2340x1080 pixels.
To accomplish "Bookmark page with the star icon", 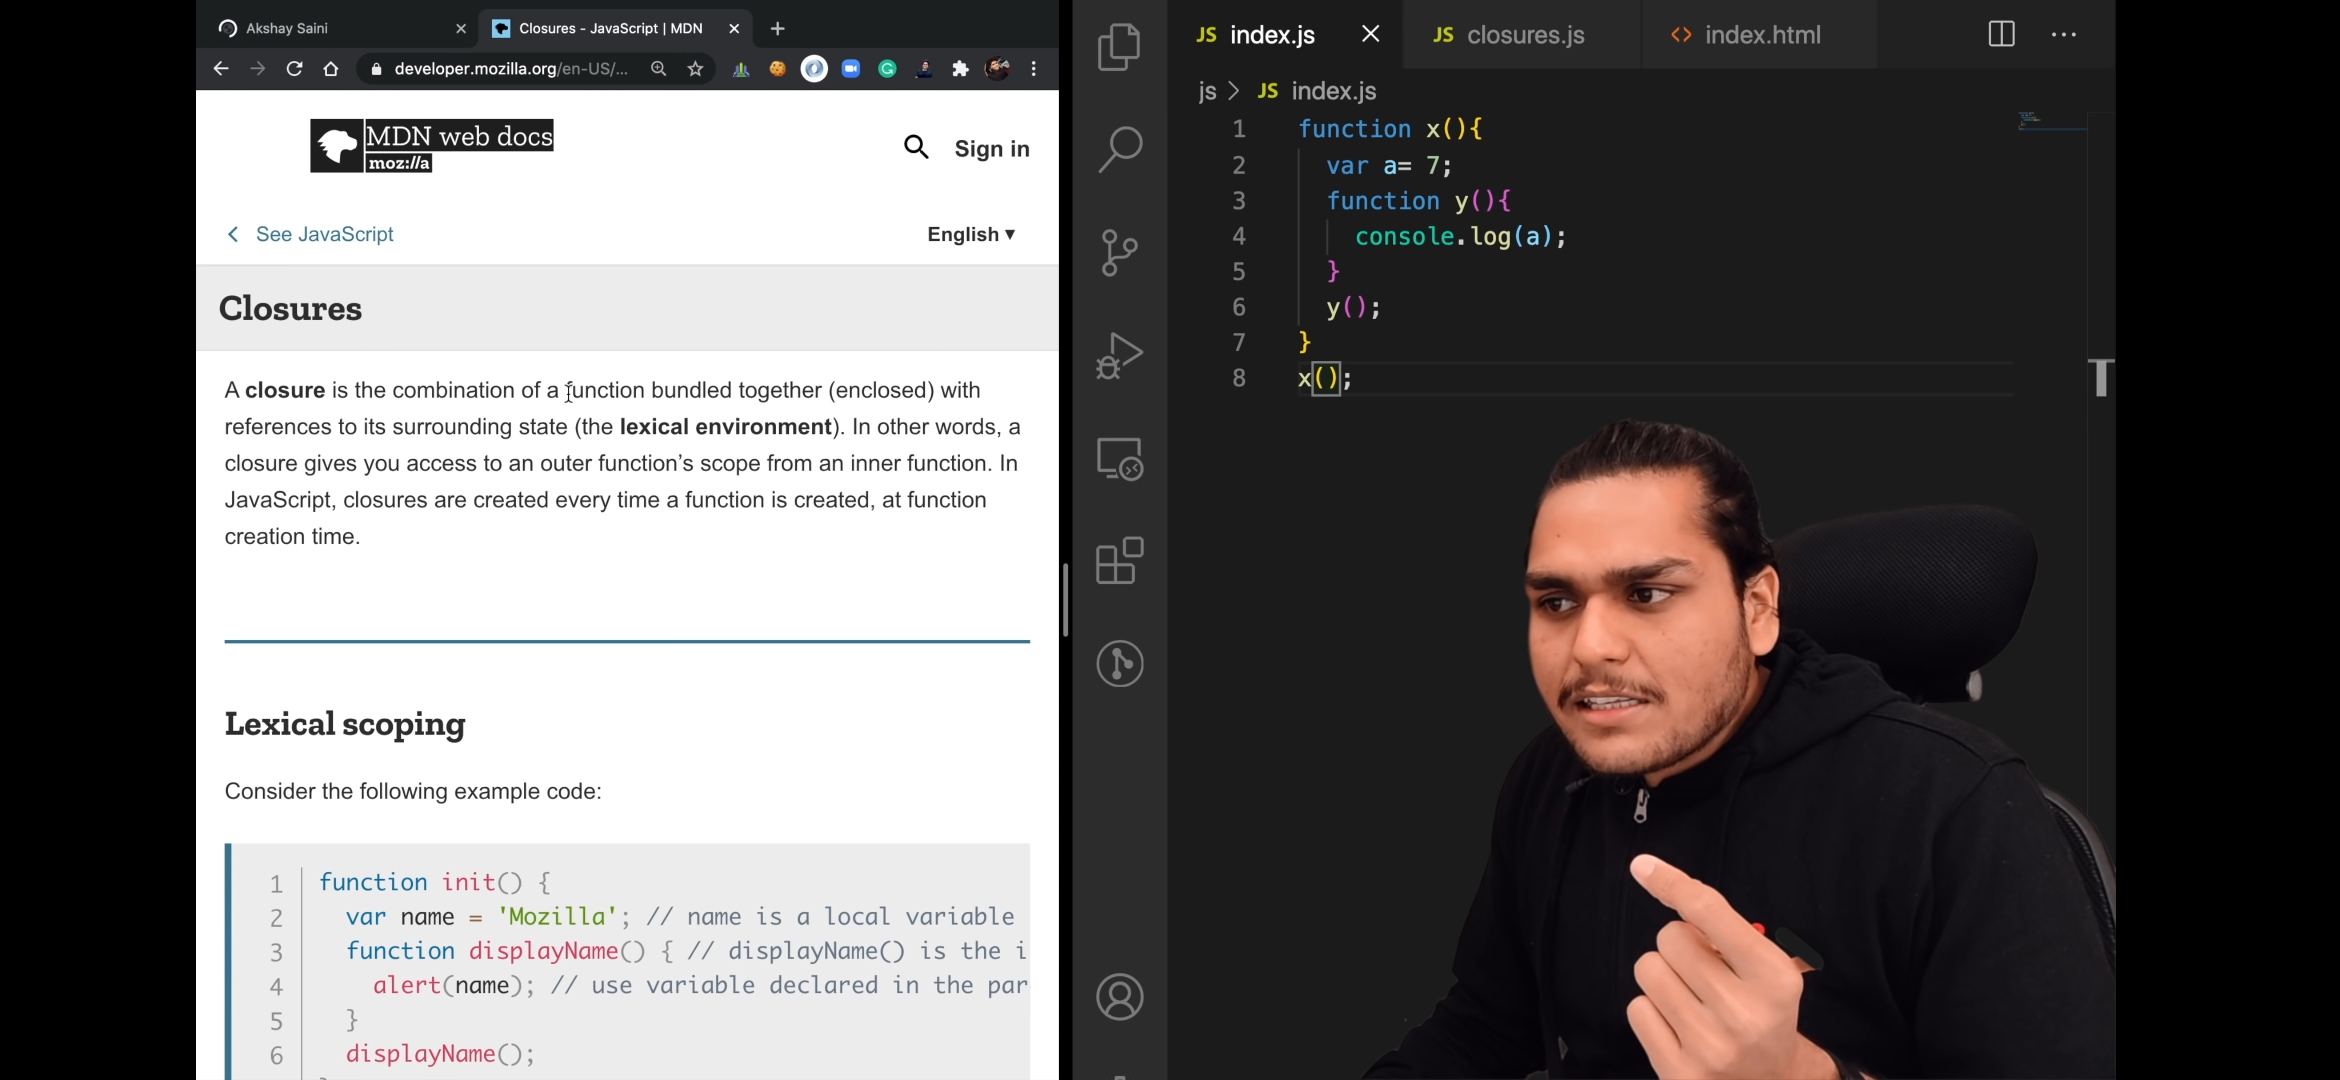I will 696,69.
